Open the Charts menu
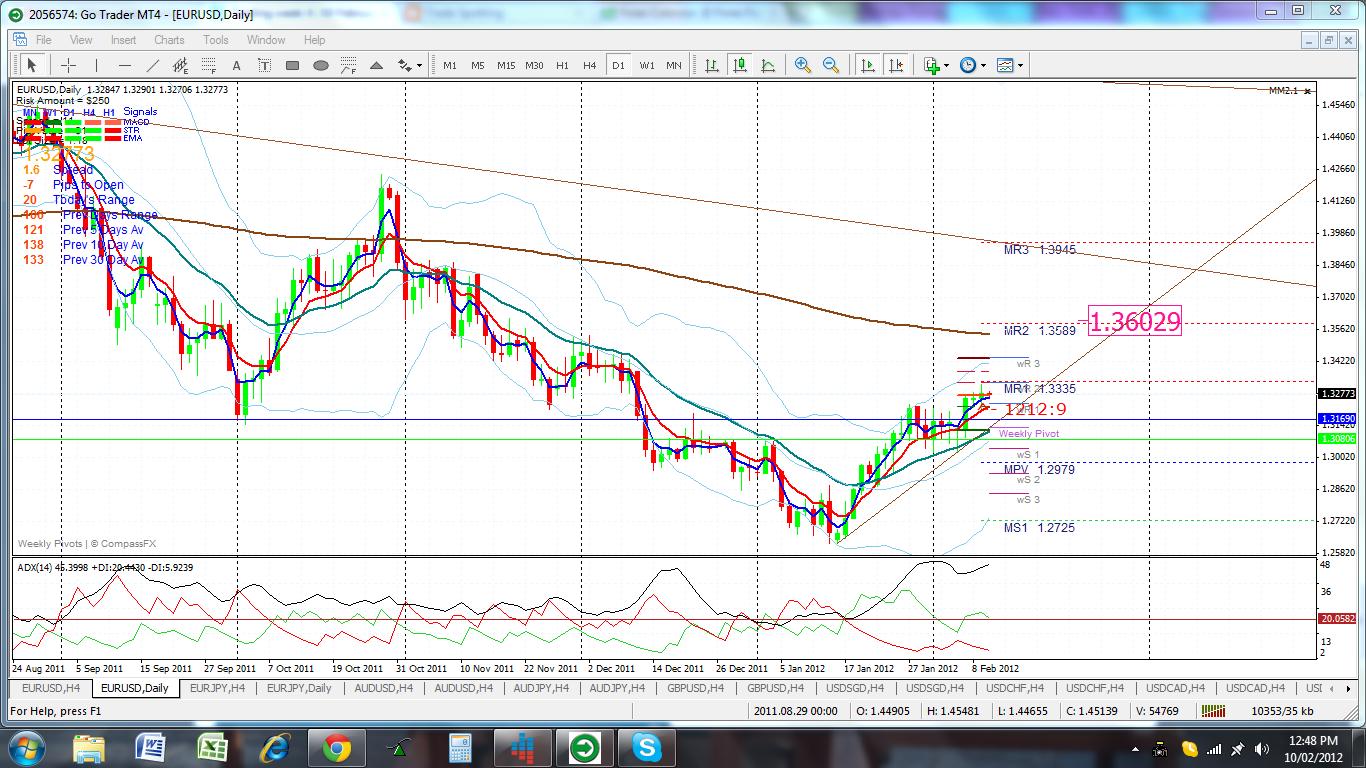 coord(169,40)
